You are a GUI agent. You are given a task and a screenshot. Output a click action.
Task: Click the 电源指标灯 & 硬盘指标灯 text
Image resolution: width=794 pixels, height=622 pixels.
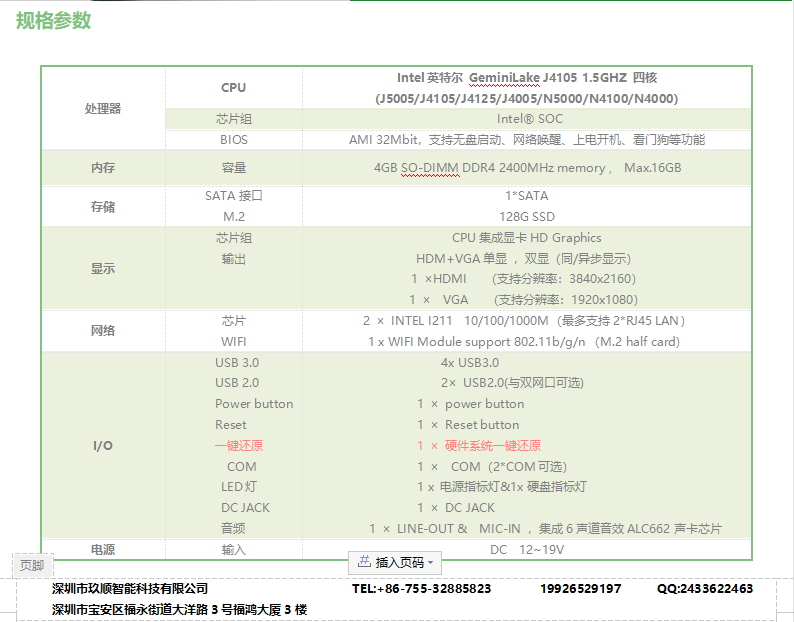(x=502, y=487)
